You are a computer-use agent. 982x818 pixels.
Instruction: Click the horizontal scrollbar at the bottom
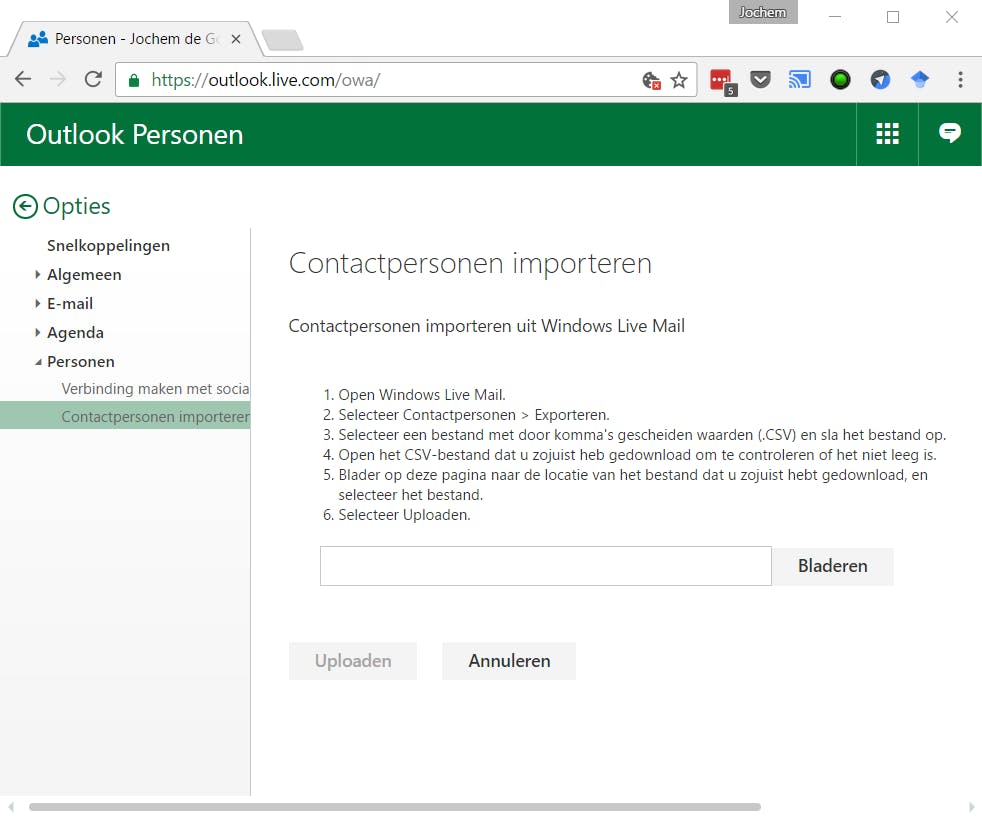point(395,806)
